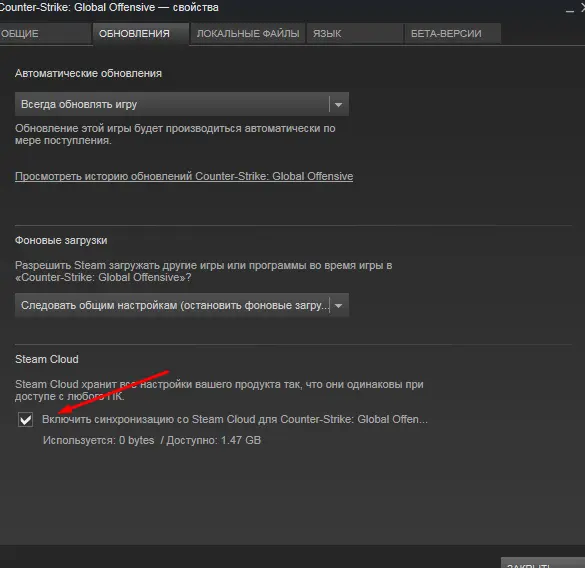Click the window title 'Counter-Strike: Global Offensive — свойства'
585x568 pixels.
click(x=109, y=7)
